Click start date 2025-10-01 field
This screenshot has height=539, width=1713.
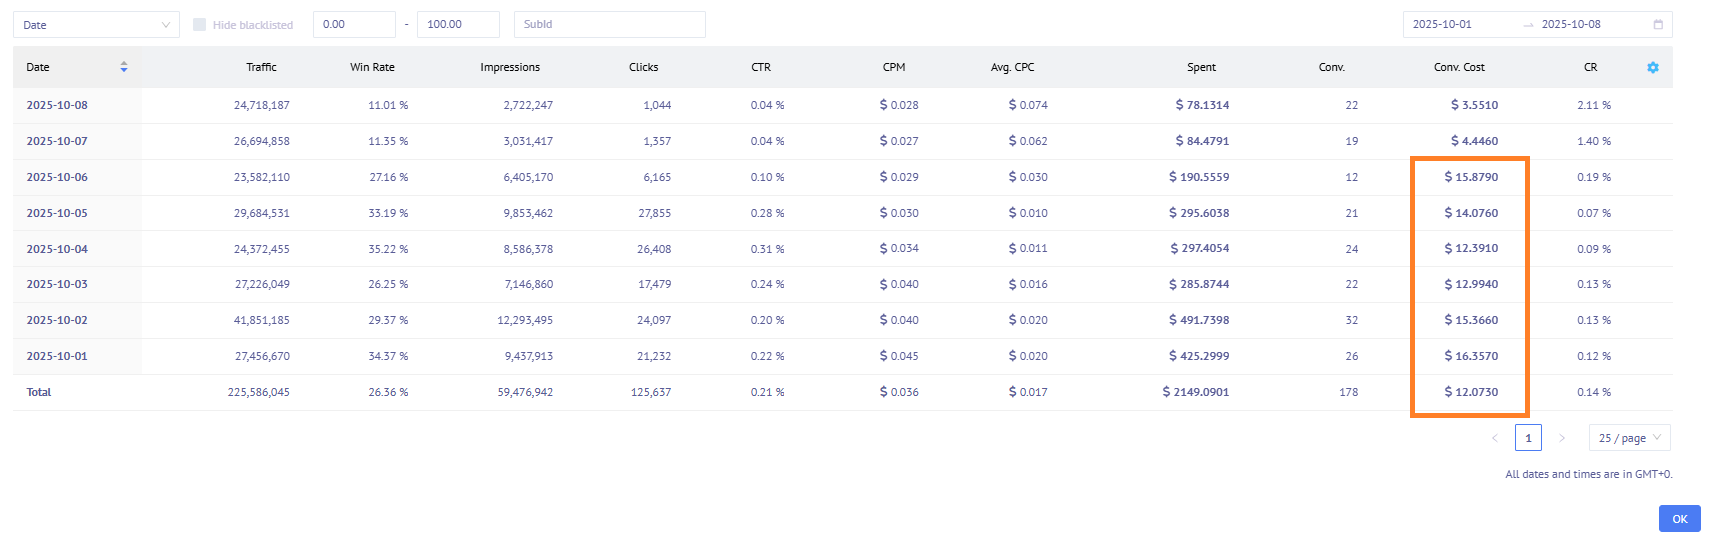pyautogui.click(x=1460, y=24)
